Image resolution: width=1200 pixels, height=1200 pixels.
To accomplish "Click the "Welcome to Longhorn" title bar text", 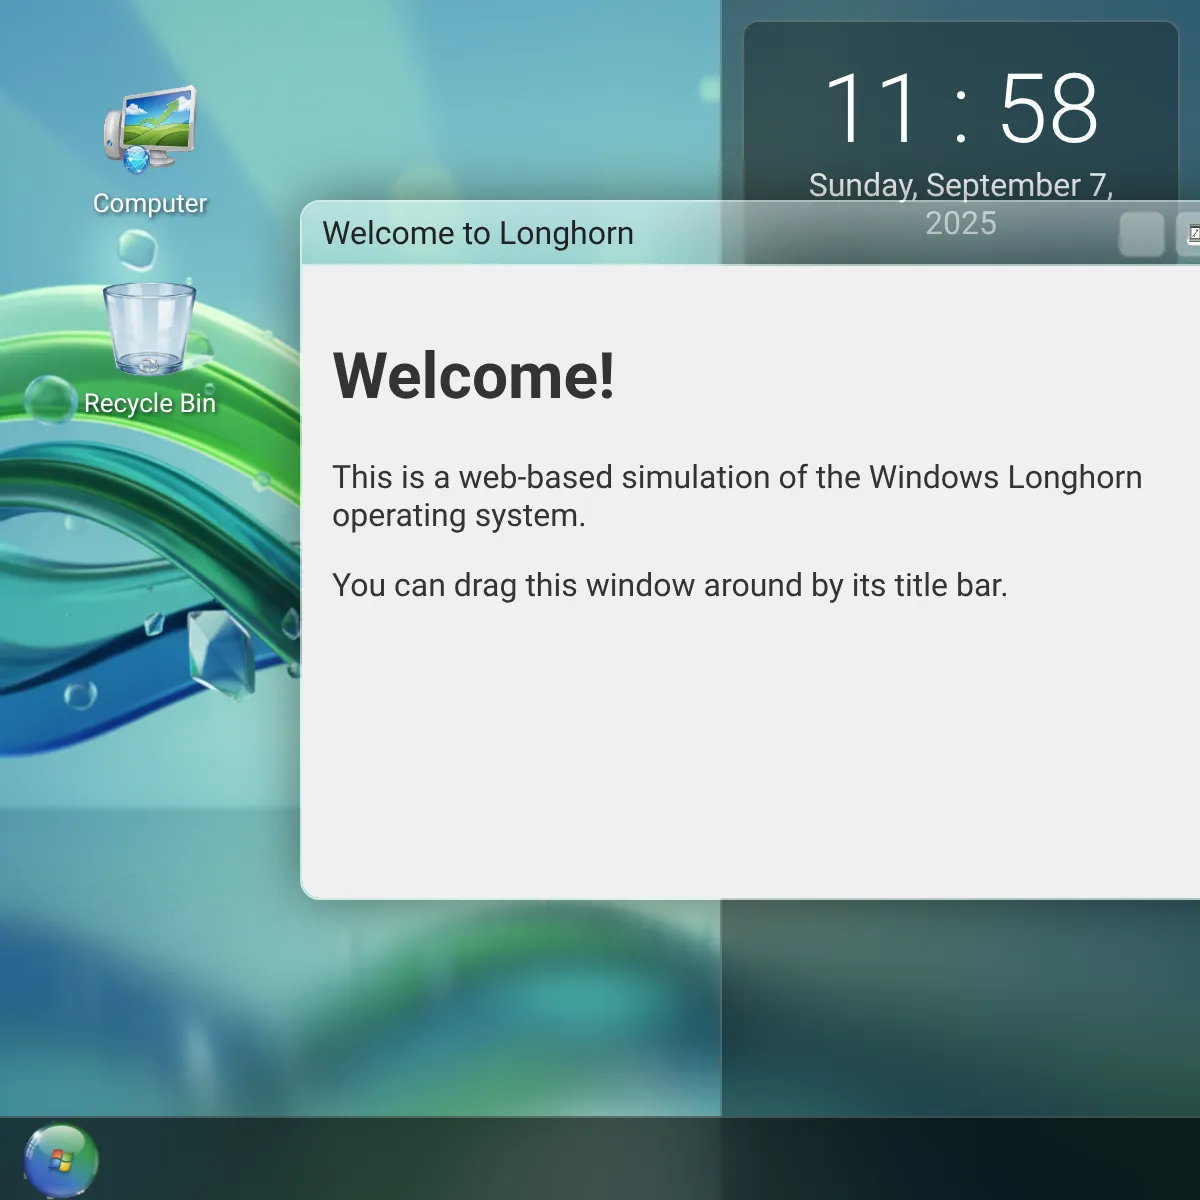I will [x=477, y=233].
